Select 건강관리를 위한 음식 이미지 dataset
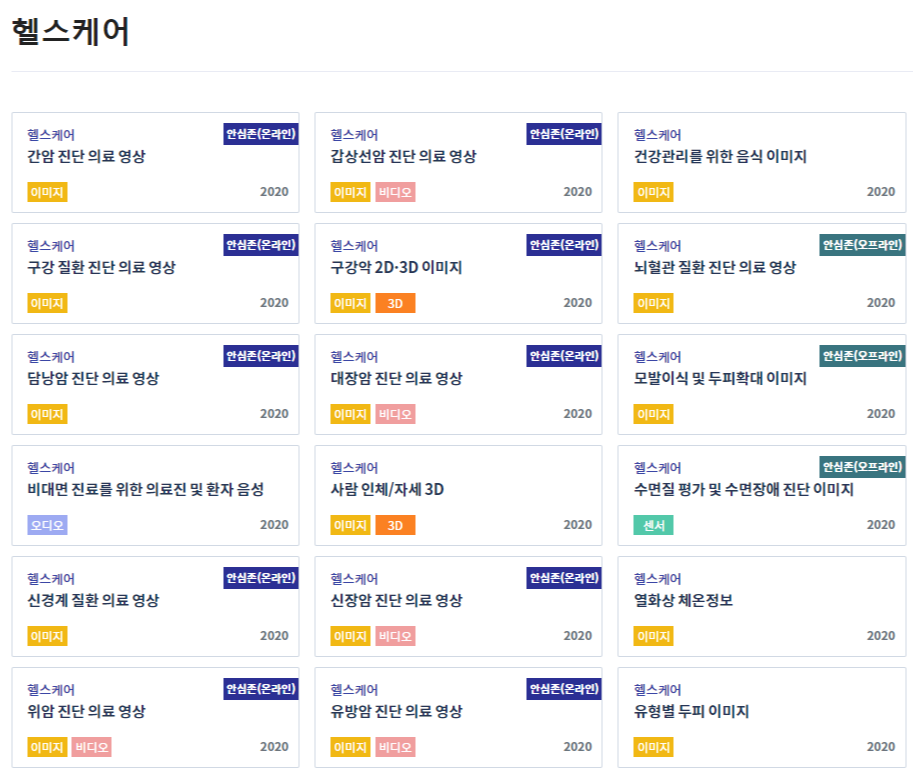Image resolution: width=913 pixels, height=771 pixels. point(762,162)
